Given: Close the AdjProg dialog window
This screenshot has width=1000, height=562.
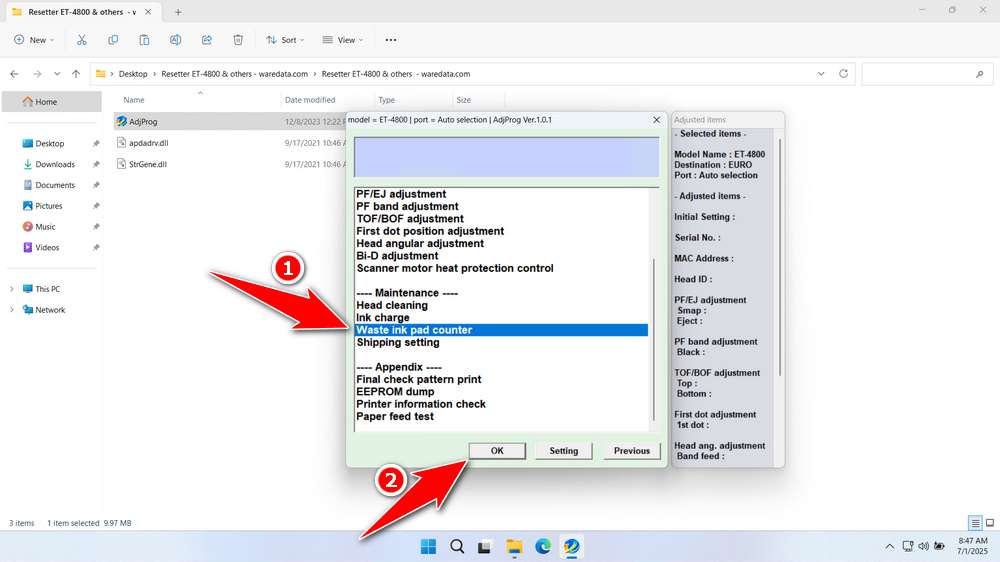Looking at the screenshot, I should click(656, 120).
